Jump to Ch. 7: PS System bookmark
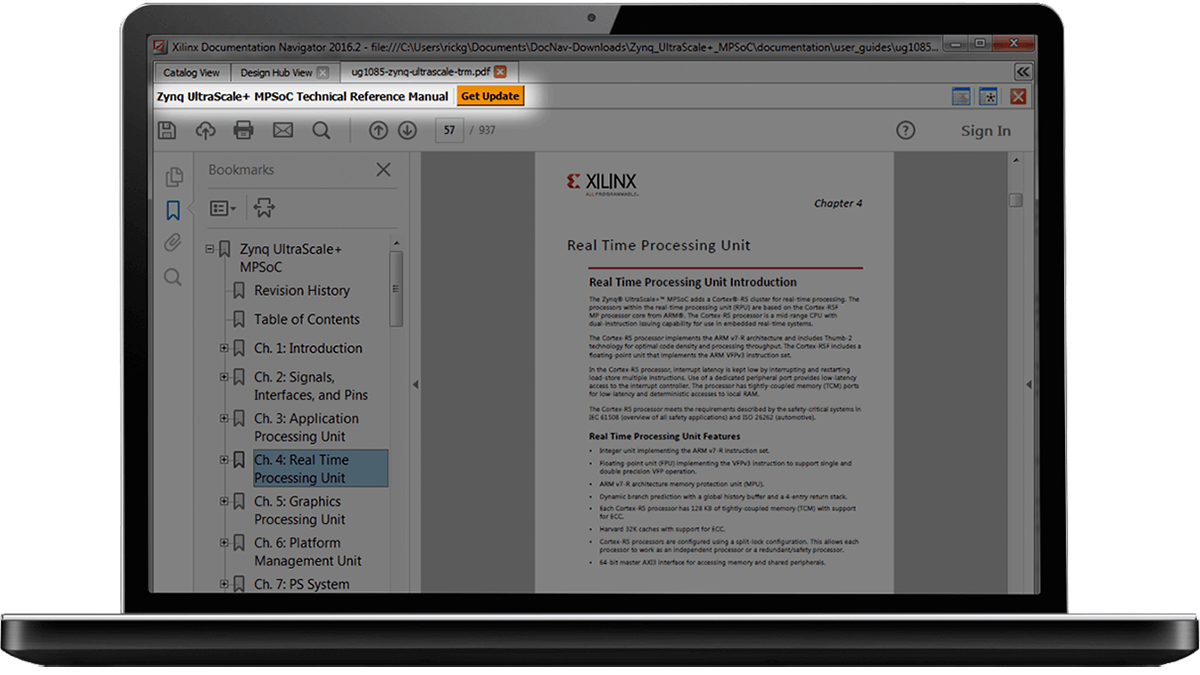Screen dimensions: 1200x675 302,584
